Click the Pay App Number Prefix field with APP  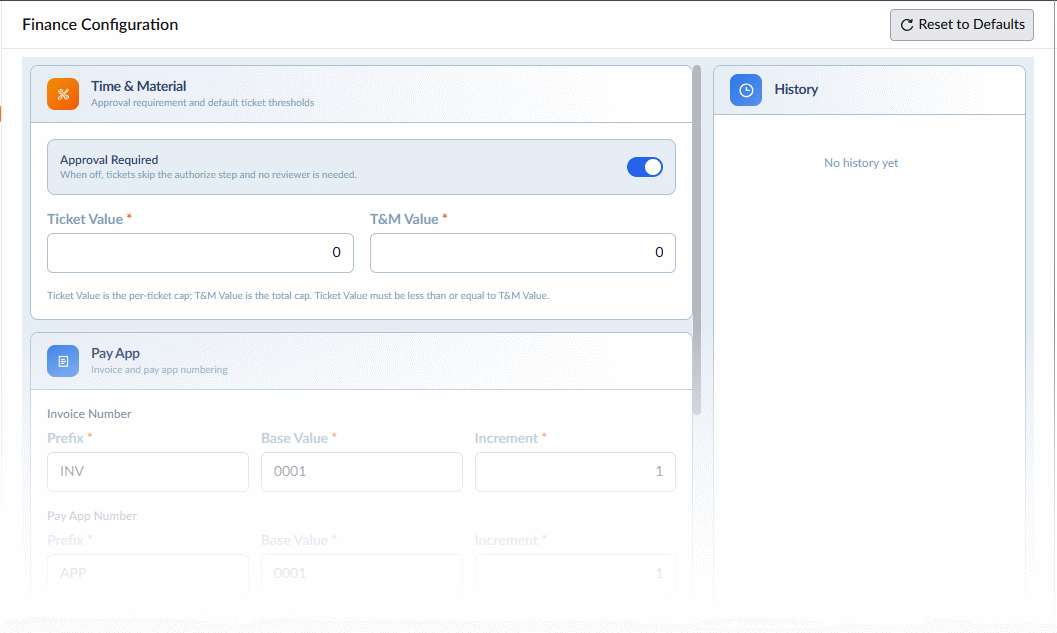[x=148, y=574]
